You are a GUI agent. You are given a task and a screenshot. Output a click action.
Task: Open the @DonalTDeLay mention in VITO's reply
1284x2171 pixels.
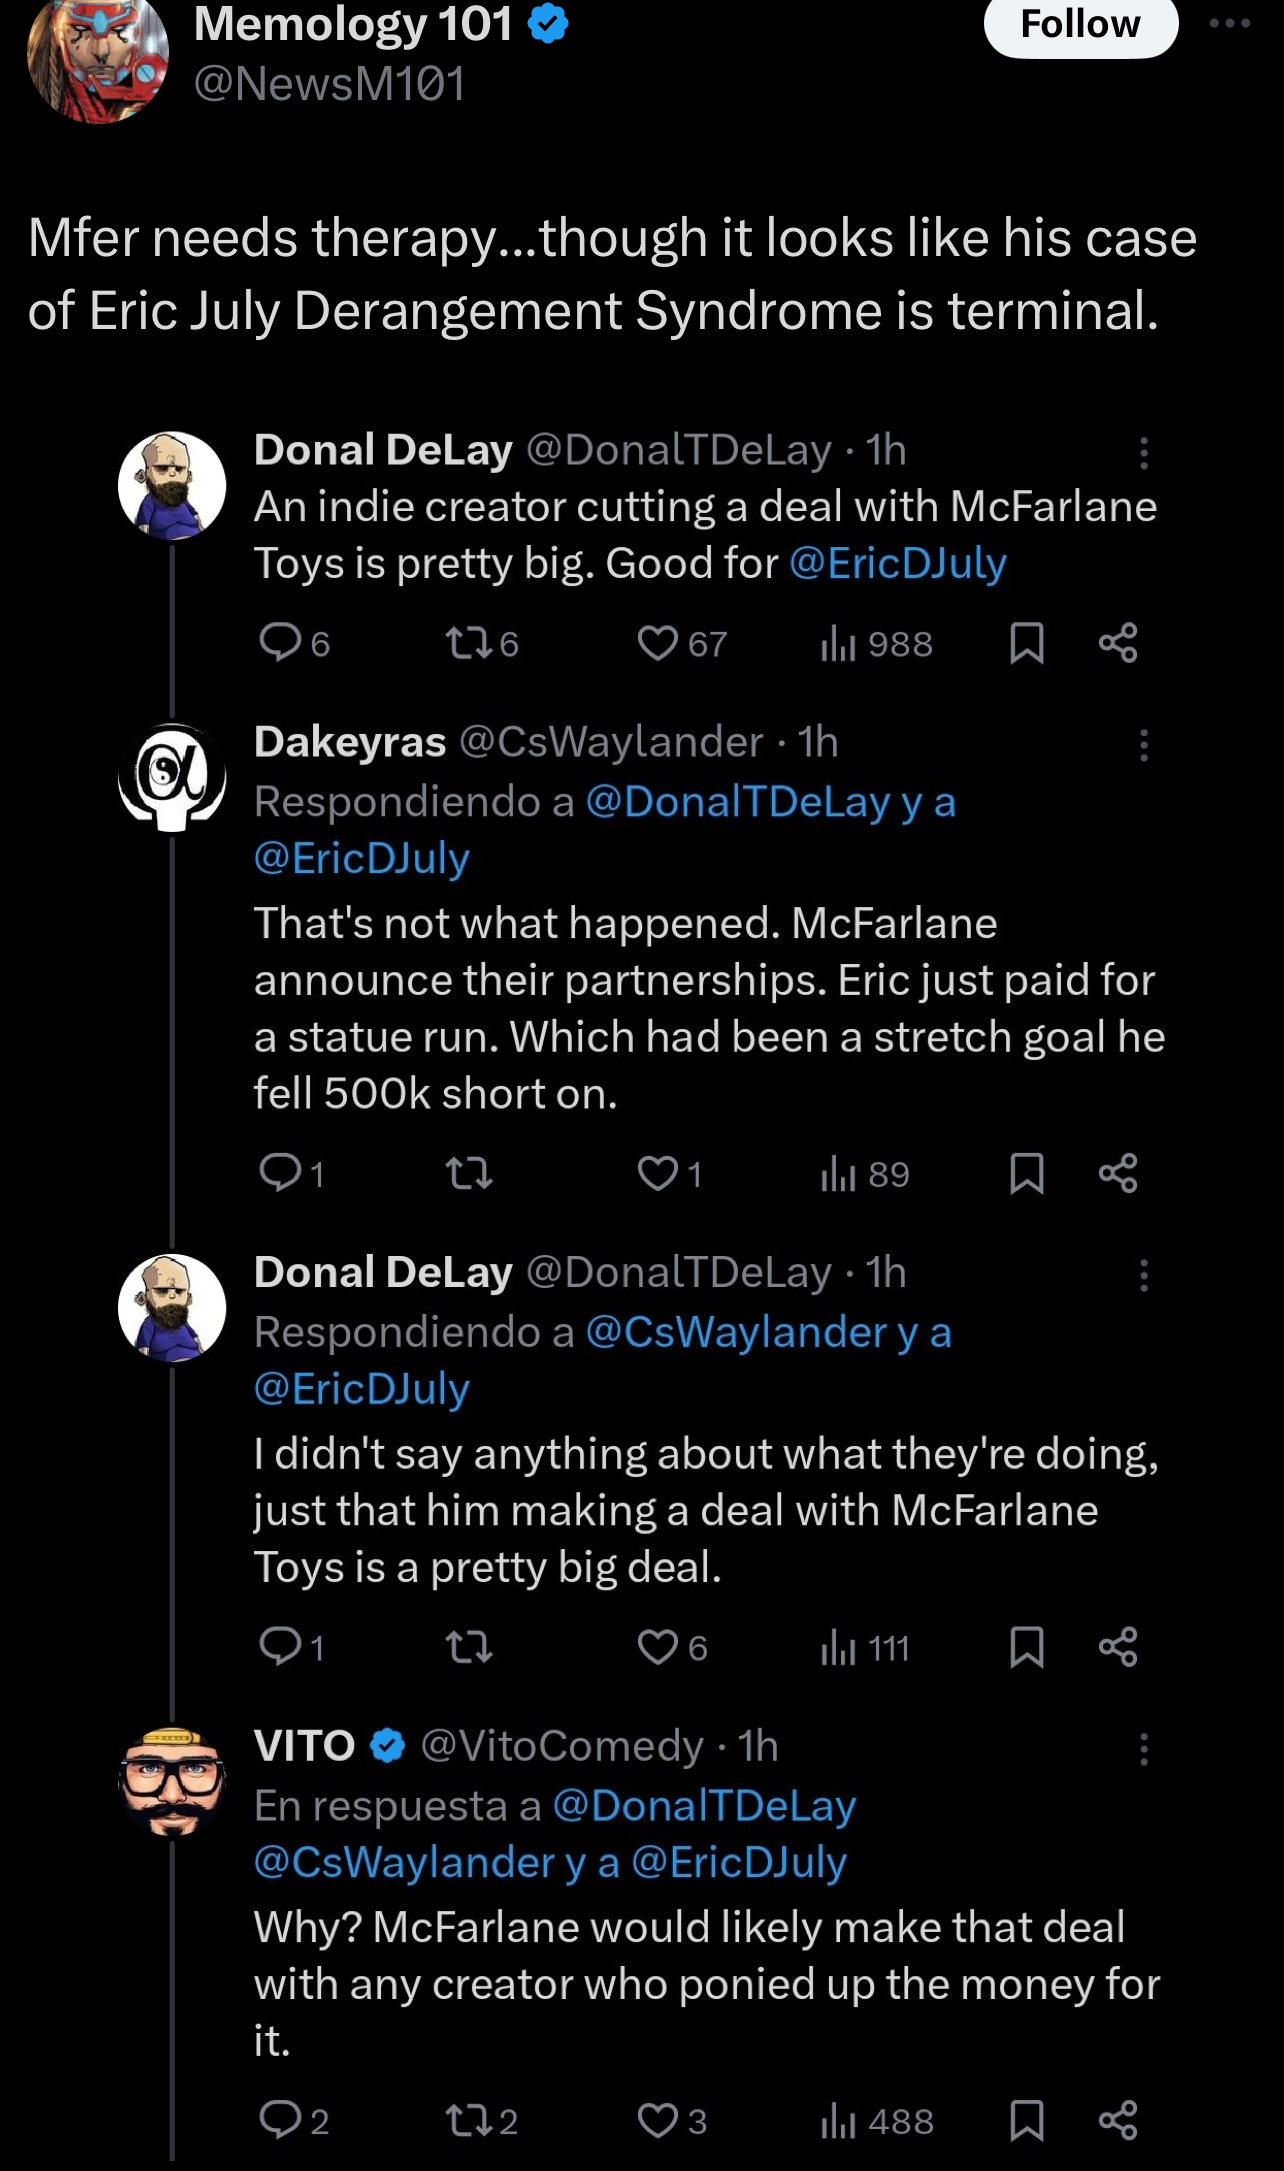[704, 1805]
